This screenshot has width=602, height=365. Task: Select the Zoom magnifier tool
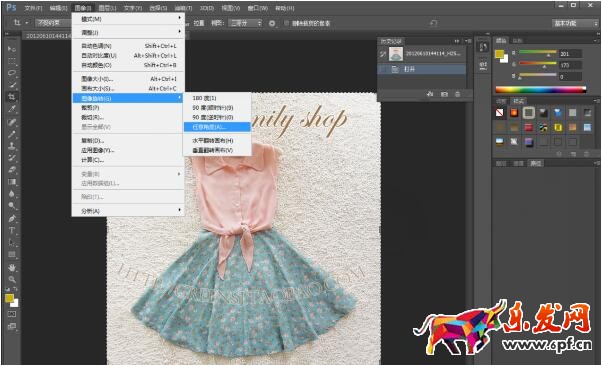click(x=12, y=279)
